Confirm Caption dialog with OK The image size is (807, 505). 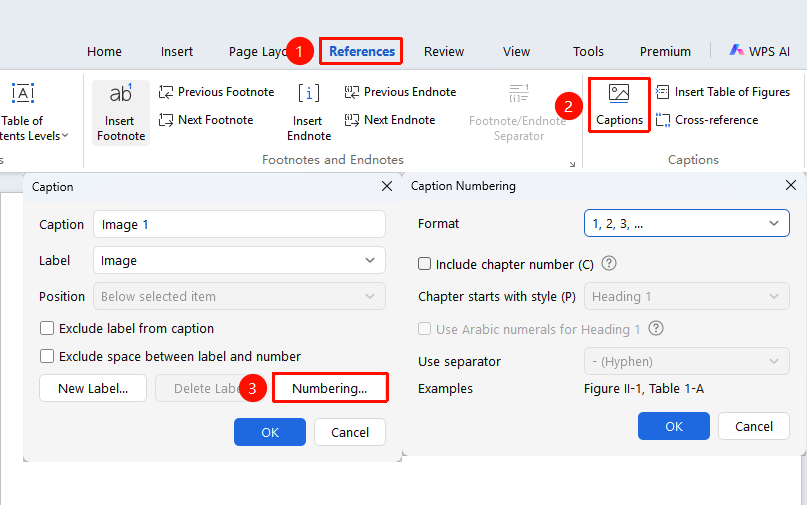270,432
